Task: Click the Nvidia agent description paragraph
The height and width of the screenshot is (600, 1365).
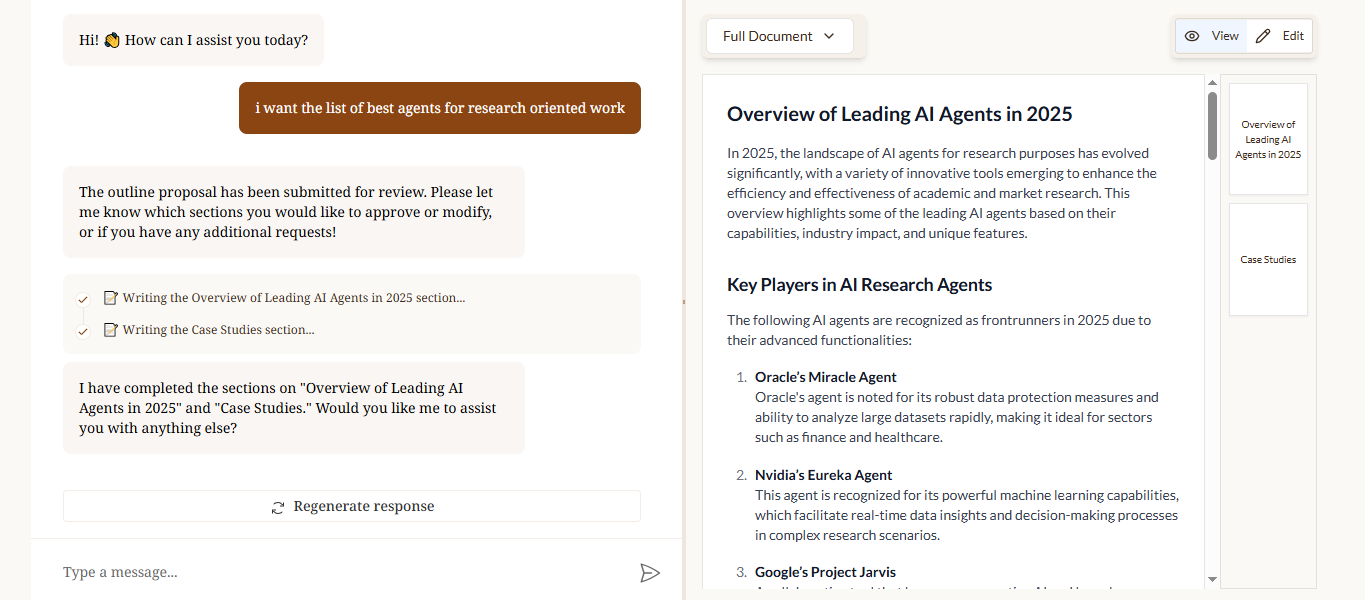Action: (x=967, y=515)
